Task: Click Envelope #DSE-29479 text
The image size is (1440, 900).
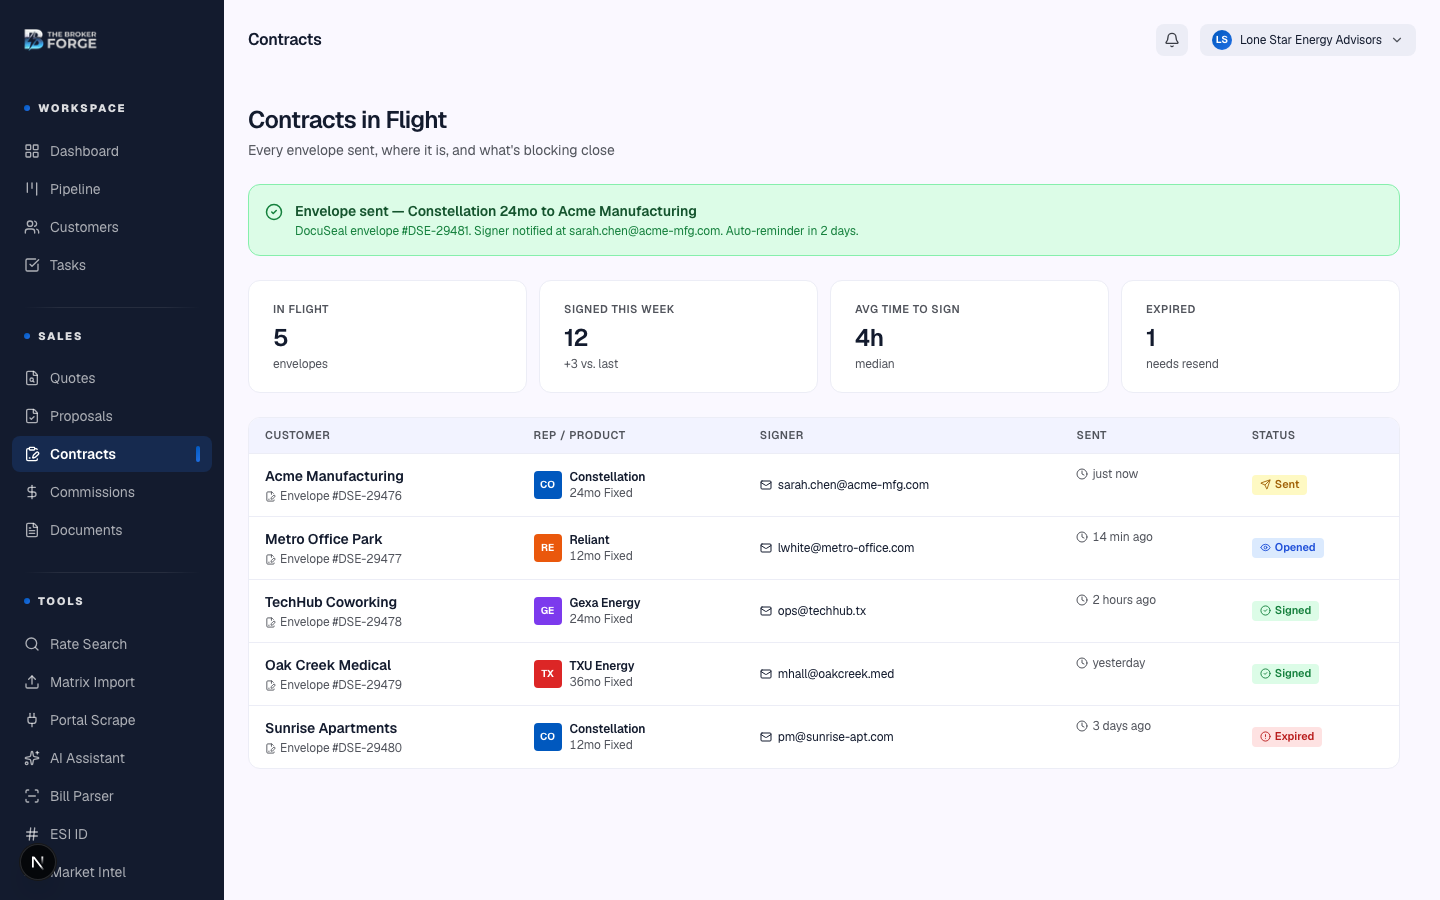Action: tap(341, 685)
